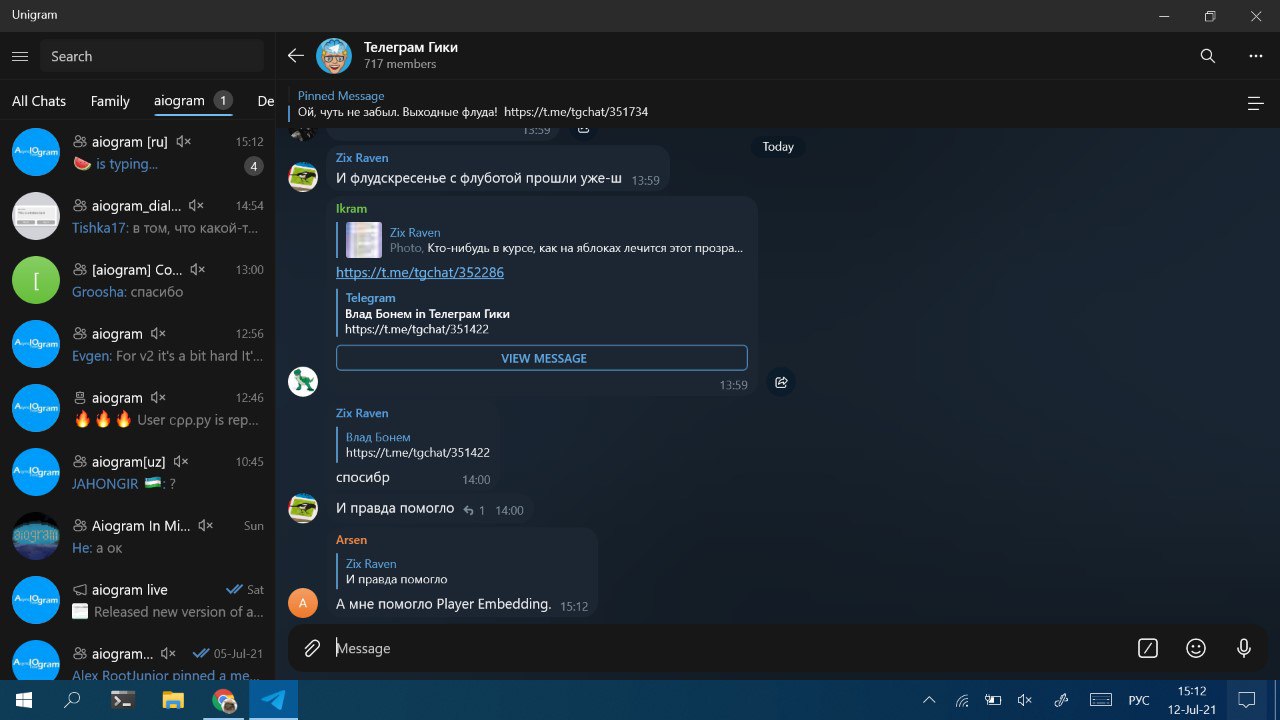This screenshot has height=720, width=1280.
Task: Open the three-dot chat options menu
Action: [1256, 56]
